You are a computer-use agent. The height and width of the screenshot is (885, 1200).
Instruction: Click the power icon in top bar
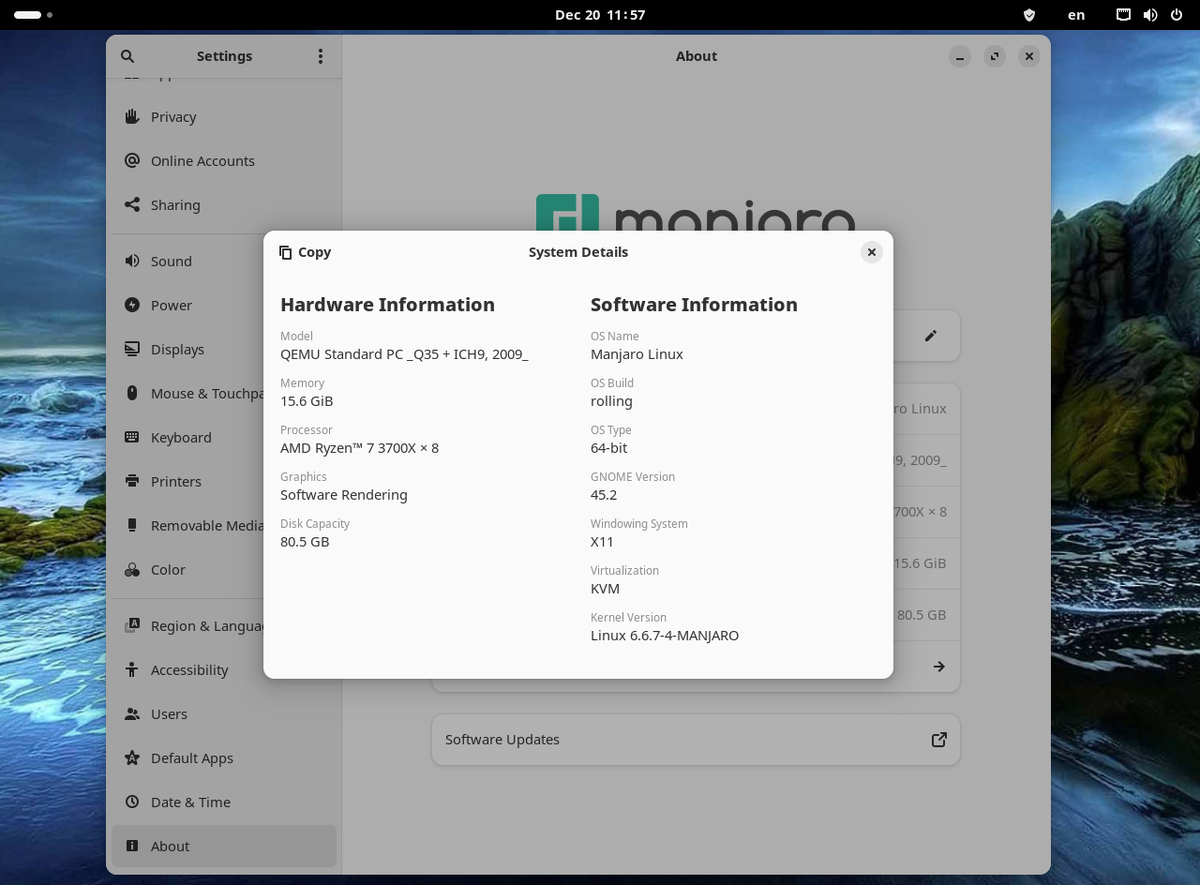[1176, 15]
